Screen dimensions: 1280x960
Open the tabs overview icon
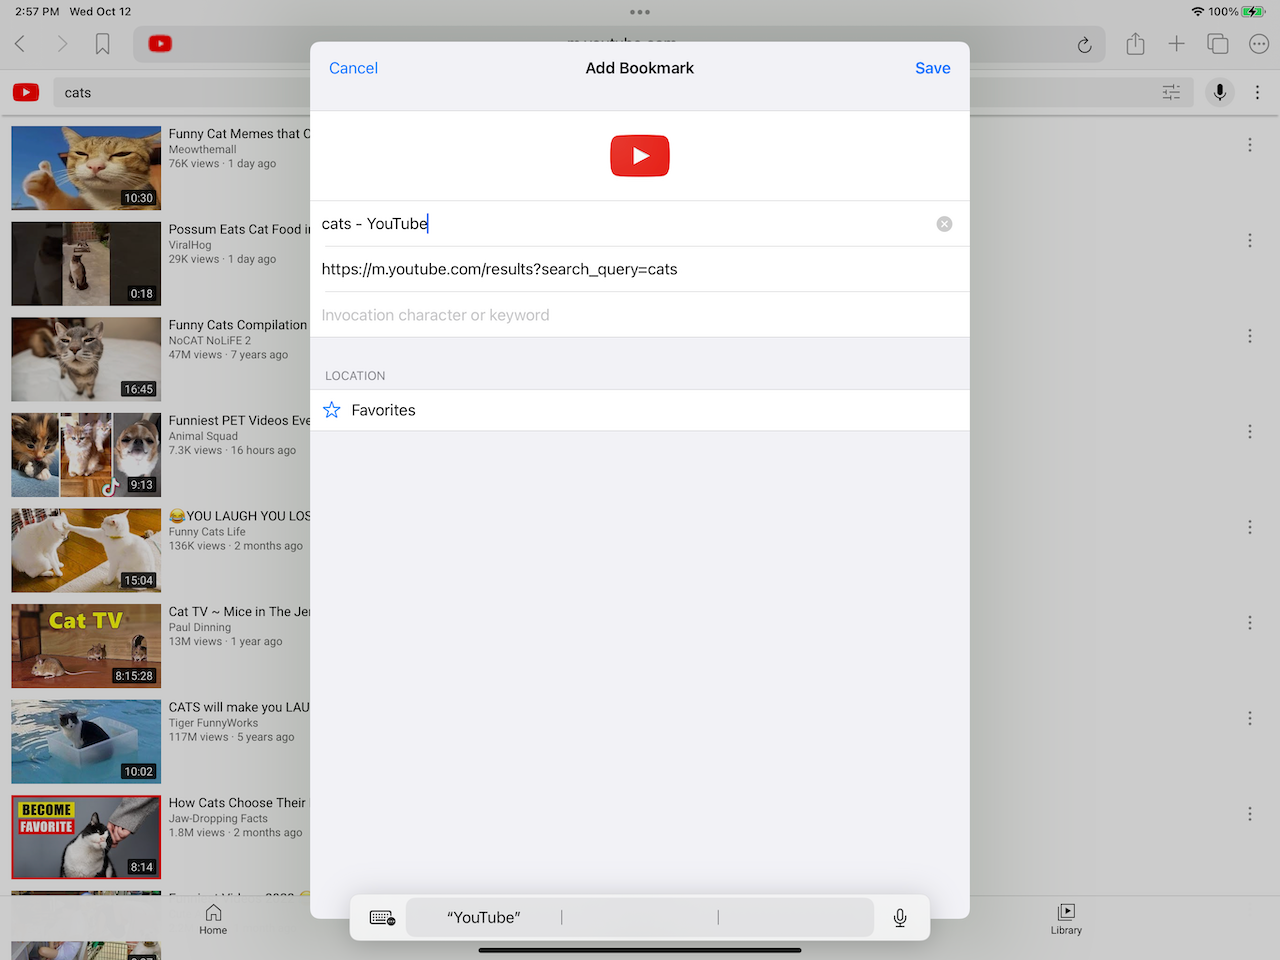tap(1217, 44)
